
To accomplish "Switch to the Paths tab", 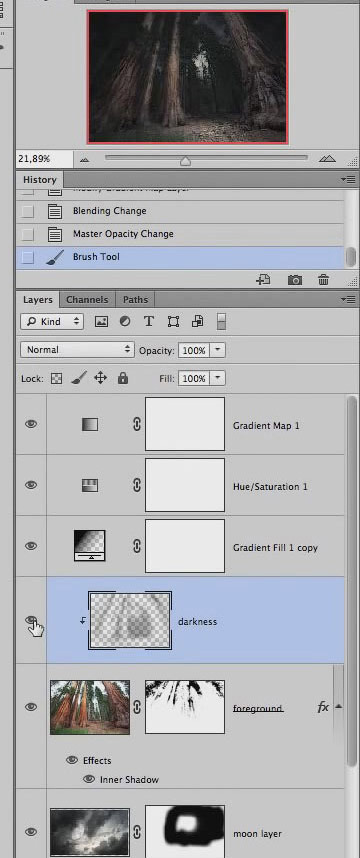I will pos(135,299).
